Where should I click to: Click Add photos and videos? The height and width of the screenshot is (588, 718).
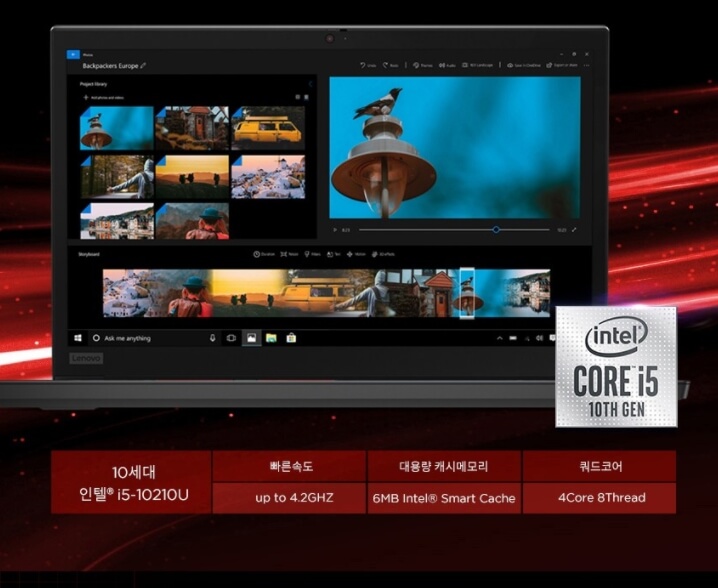103,98
